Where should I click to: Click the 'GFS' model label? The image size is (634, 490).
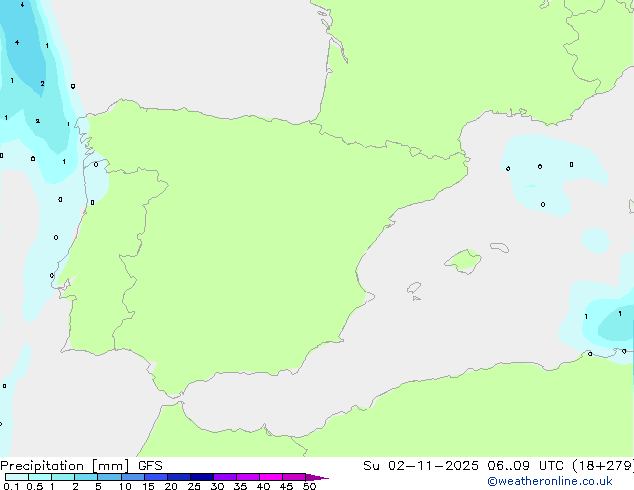coord(150,466)
